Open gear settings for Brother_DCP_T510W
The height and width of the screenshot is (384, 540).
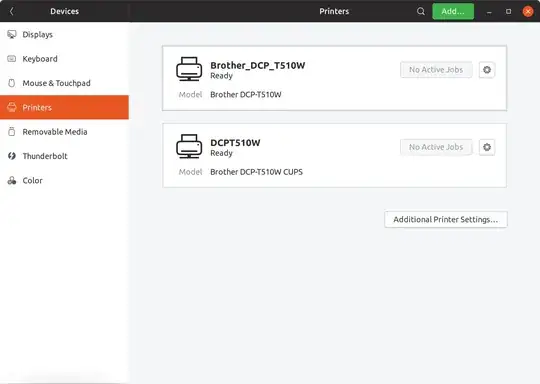click(487, 70)
